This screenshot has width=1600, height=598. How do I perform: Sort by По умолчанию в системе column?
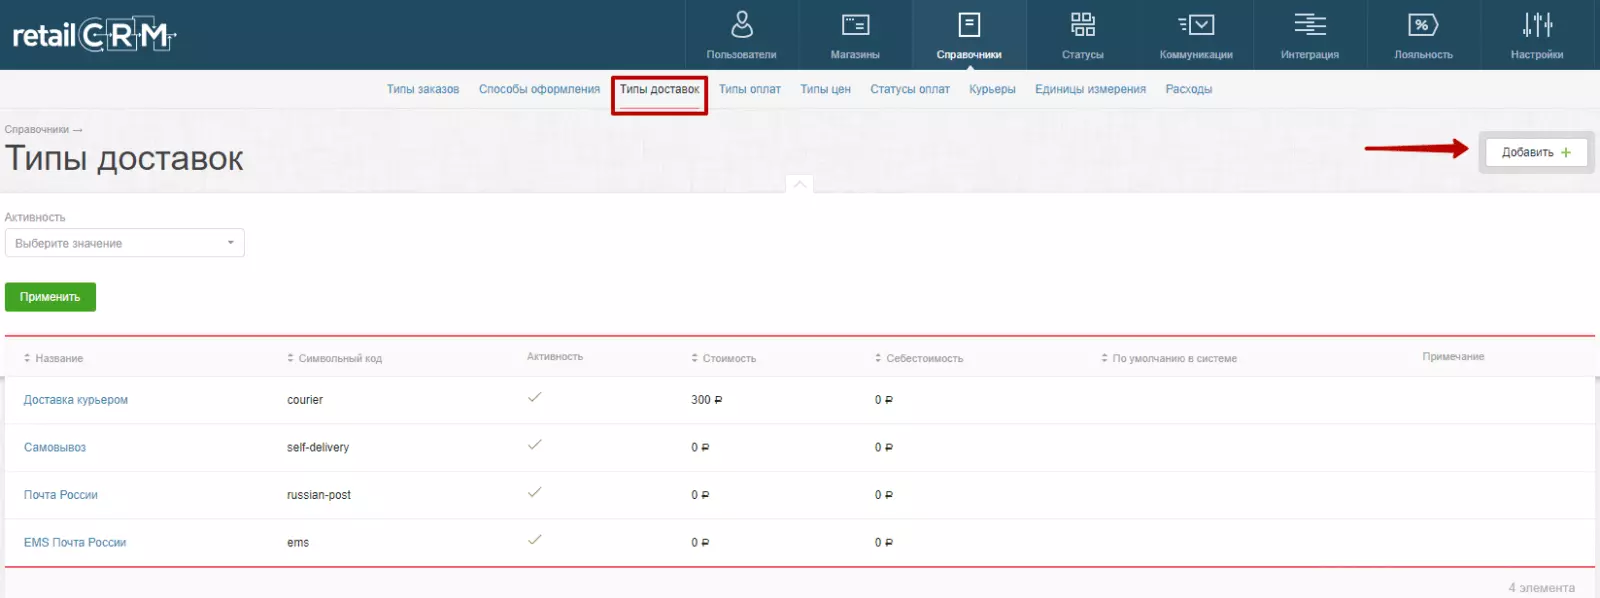tap(1168, 358)
